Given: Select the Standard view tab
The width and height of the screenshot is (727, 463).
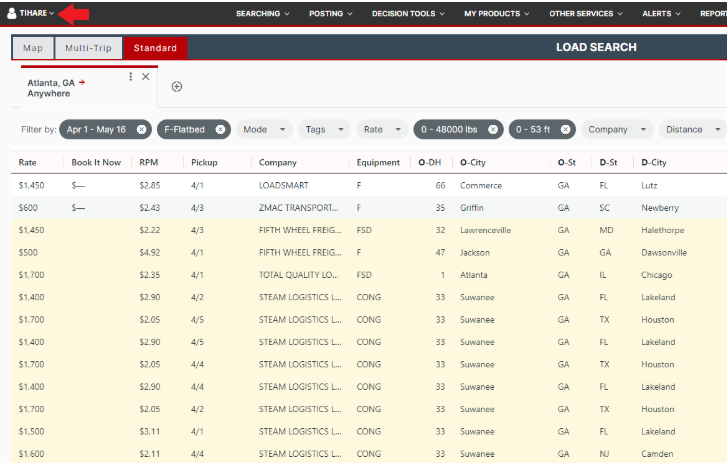Looking at the screenshot, I should tap(155, 48).
